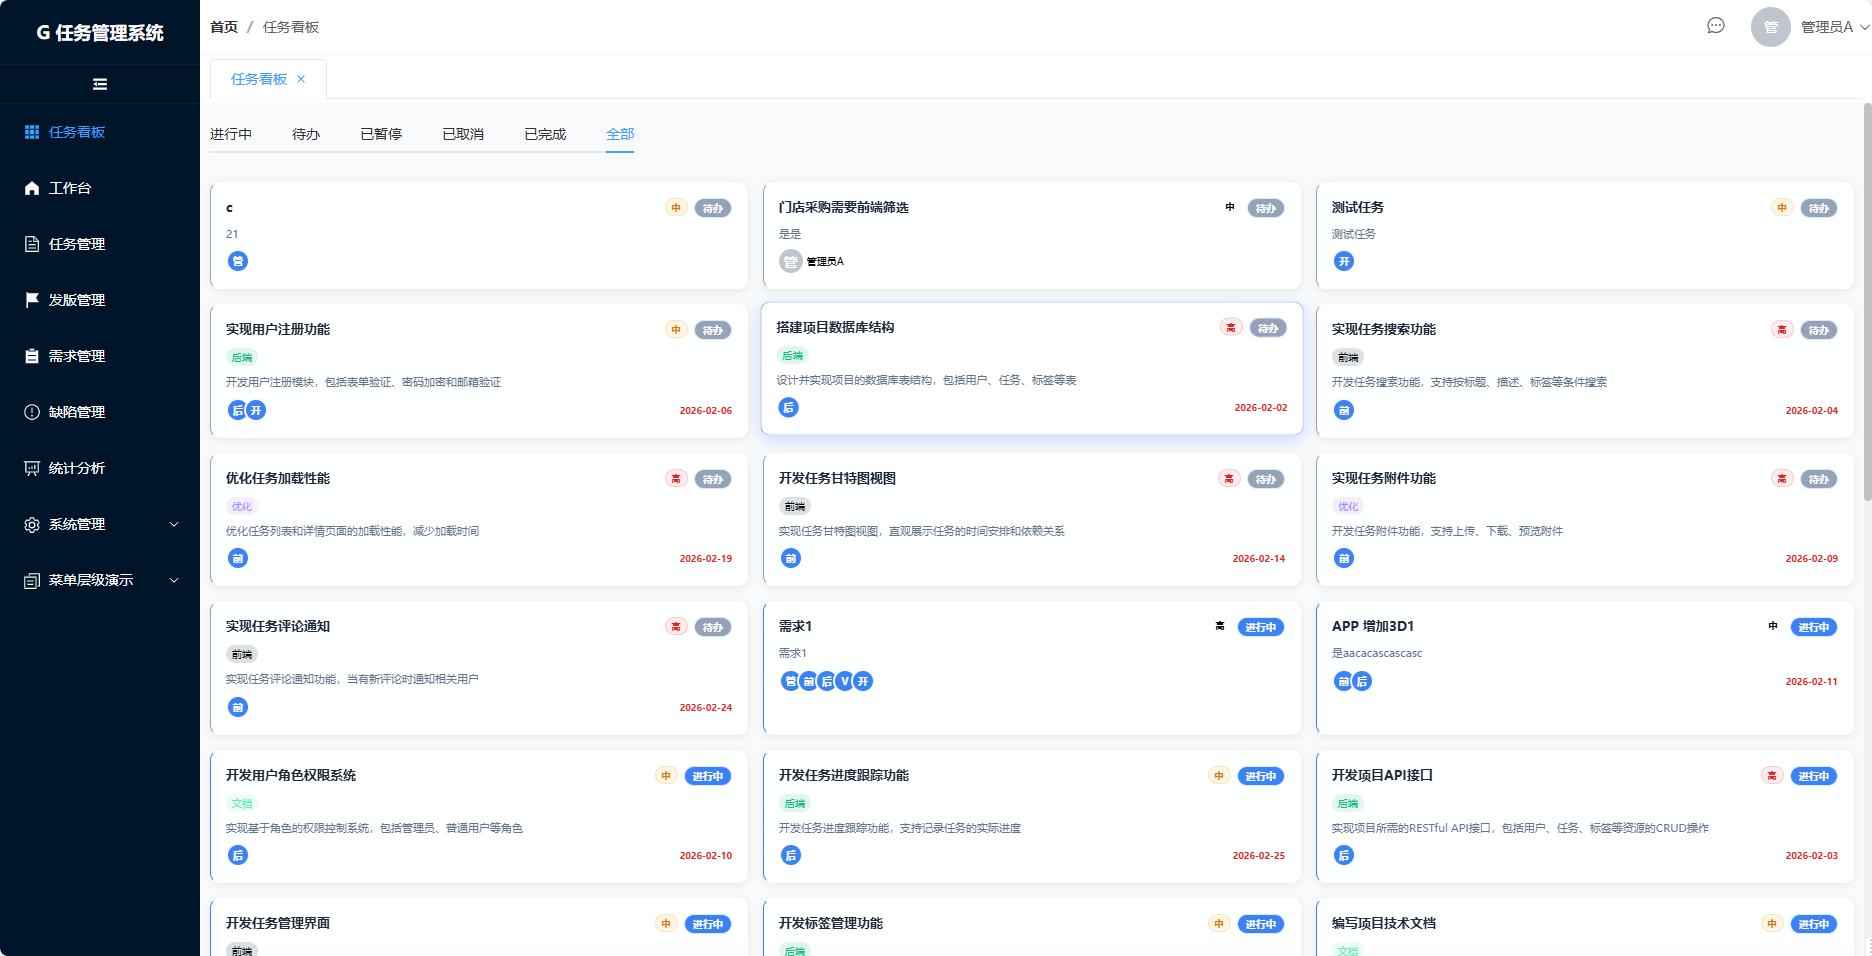The width and height of the screenshot is (1872, 956).
Task: Click the 发版管理 flag icon
Action: pos(32,300)
